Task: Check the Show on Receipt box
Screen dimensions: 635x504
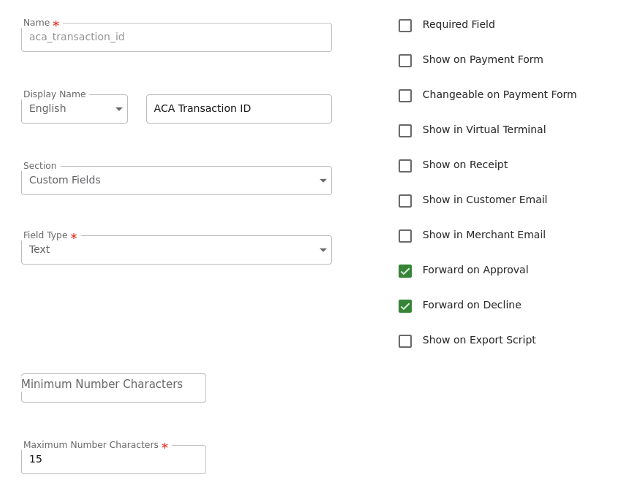Action: [405, 166]
